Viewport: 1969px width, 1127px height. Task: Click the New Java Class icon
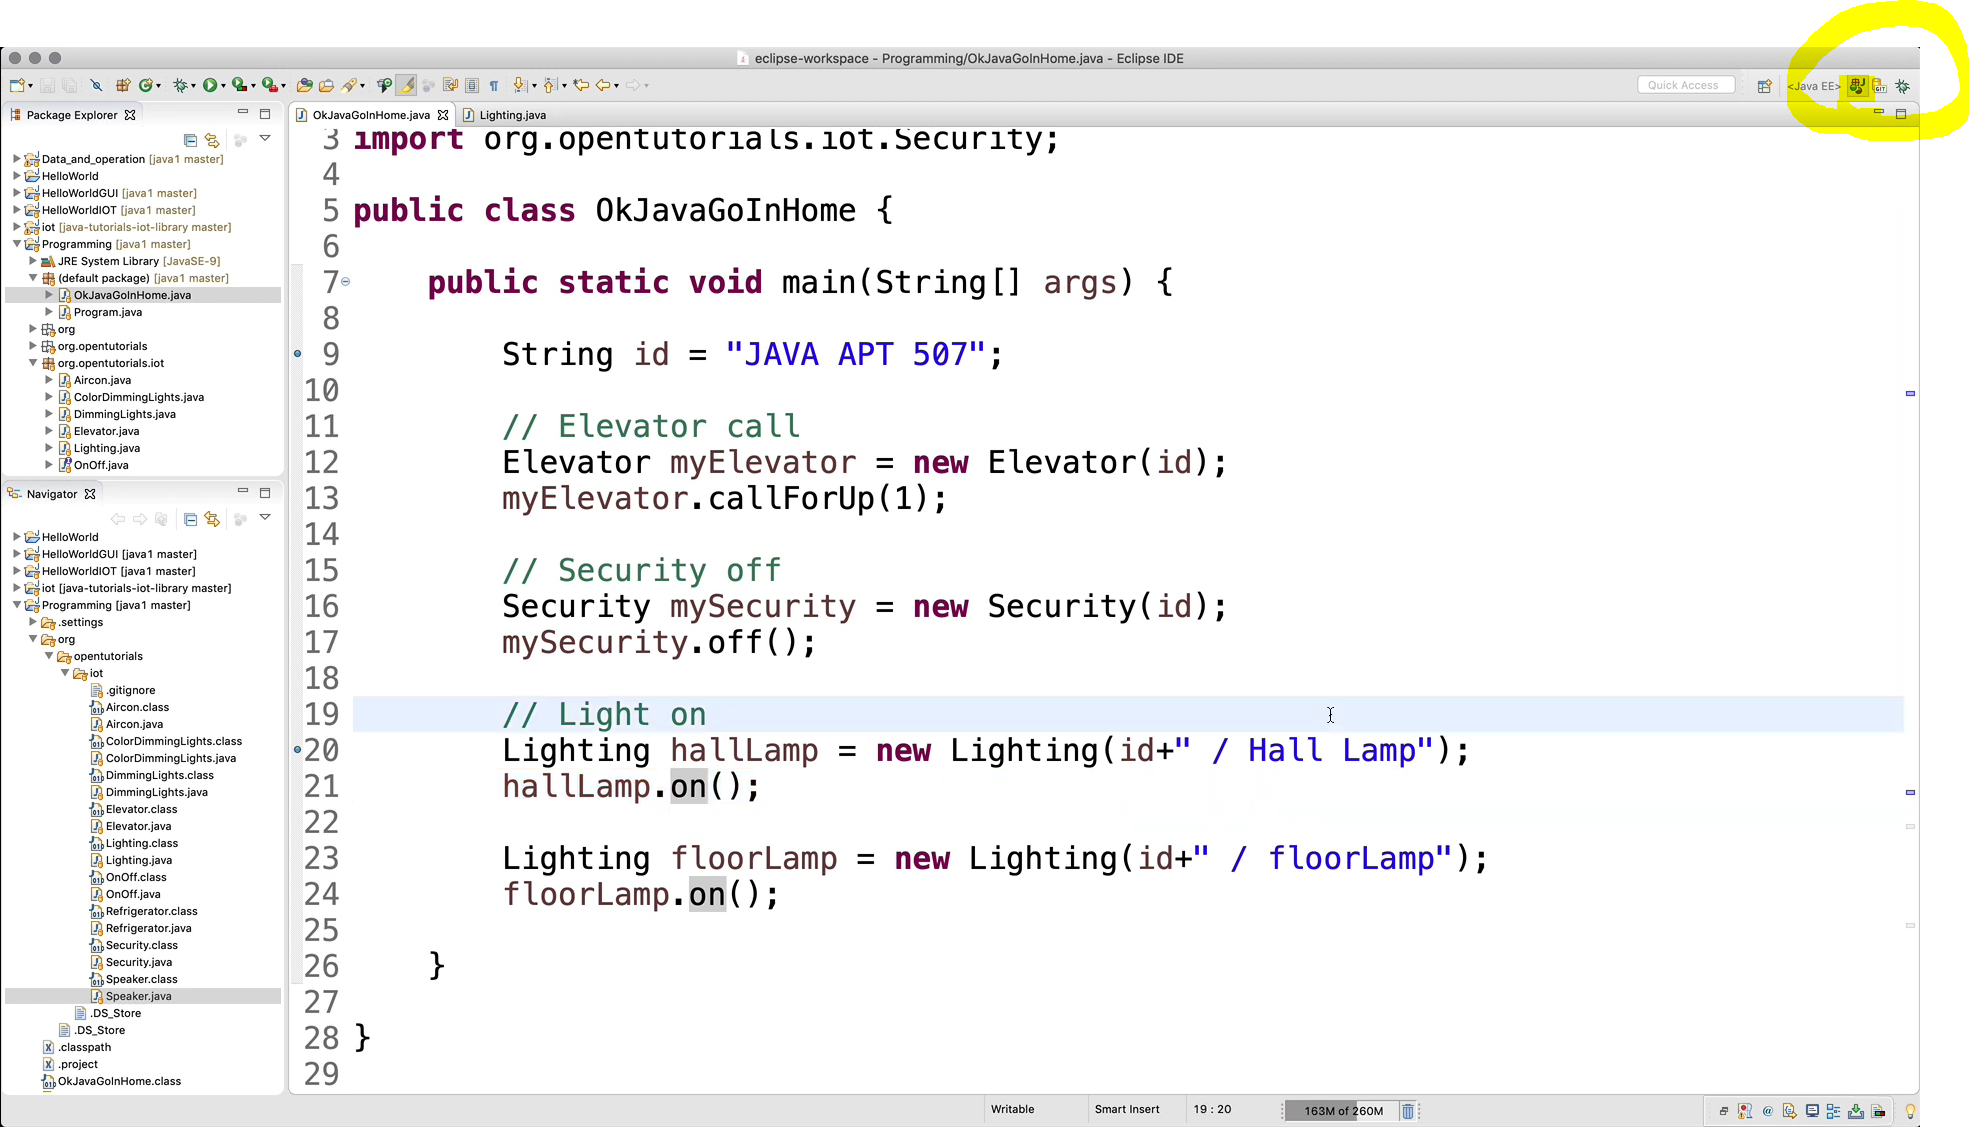click(x=146, y=86)
